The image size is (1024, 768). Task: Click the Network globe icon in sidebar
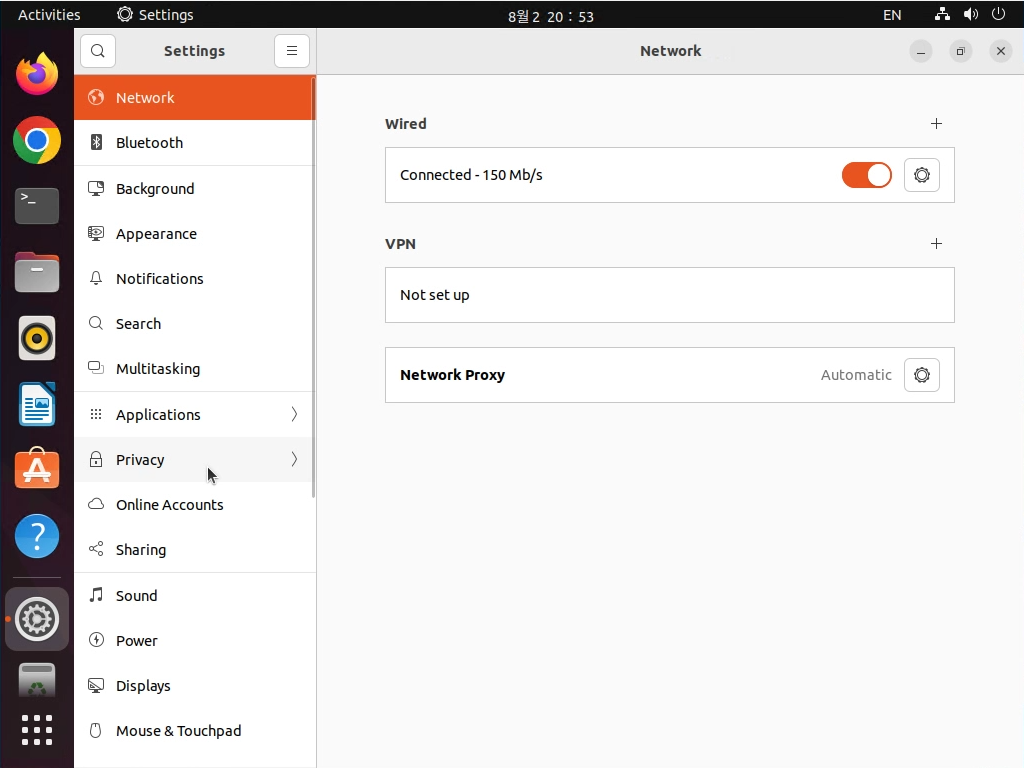96,97
